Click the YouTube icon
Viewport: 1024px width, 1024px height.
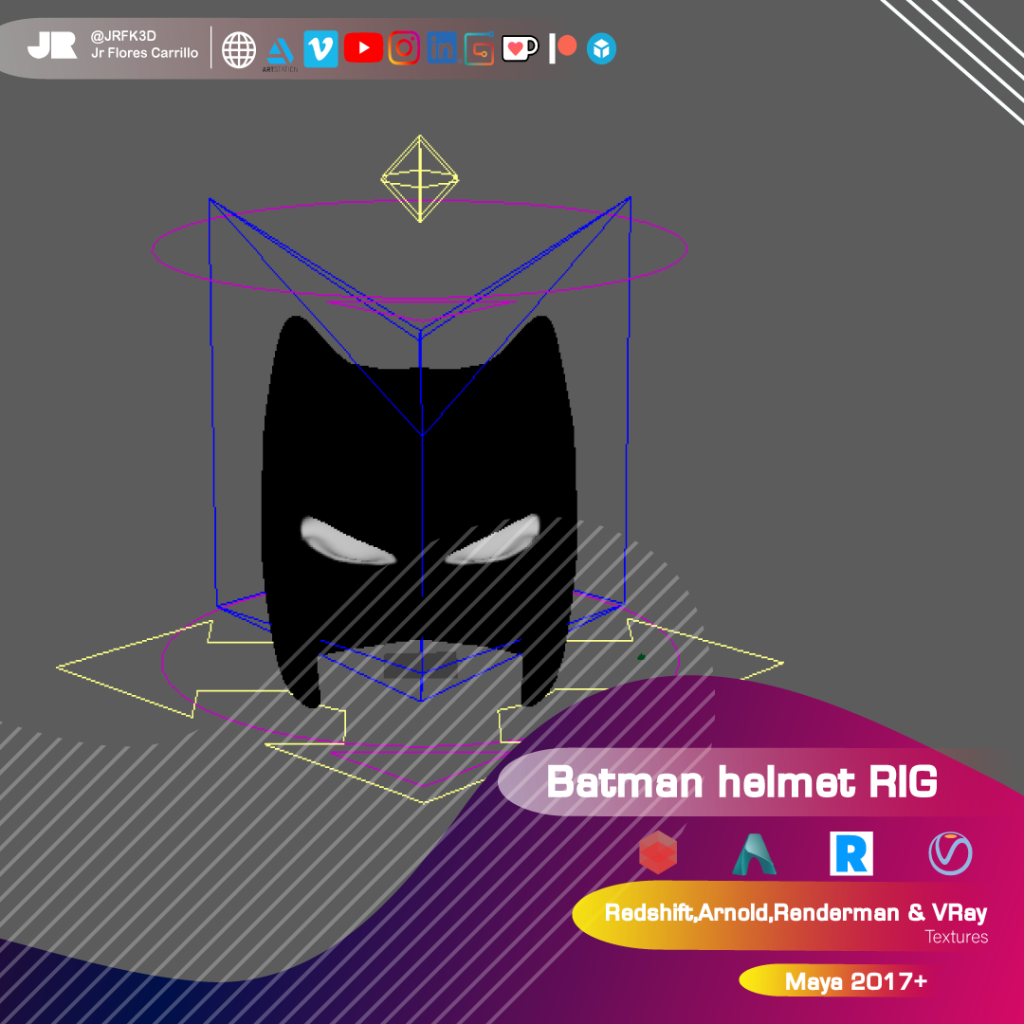pos(361,48)
